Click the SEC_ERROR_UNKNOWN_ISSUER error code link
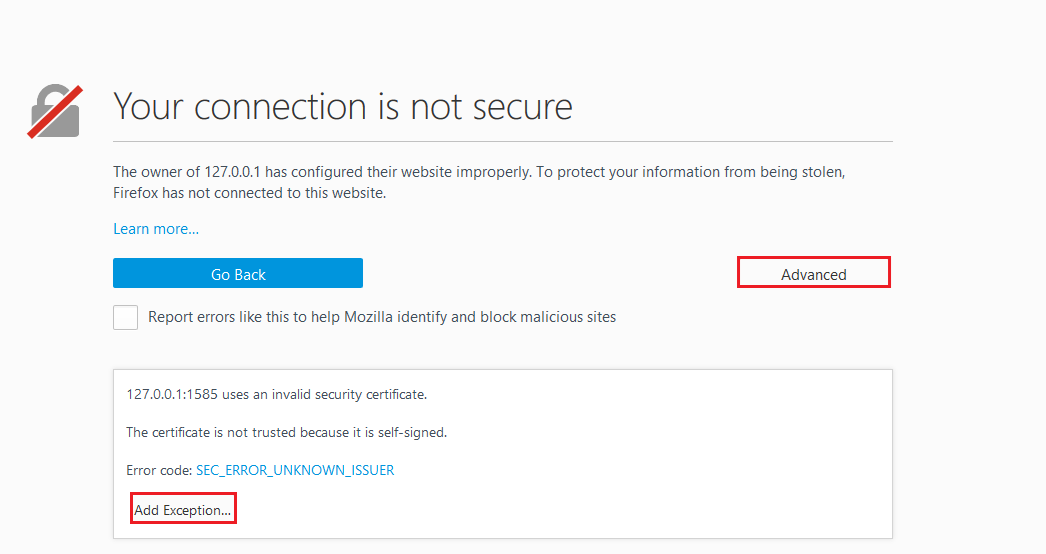This screenshot has width=1046, height=554. [x=295, y=470]
